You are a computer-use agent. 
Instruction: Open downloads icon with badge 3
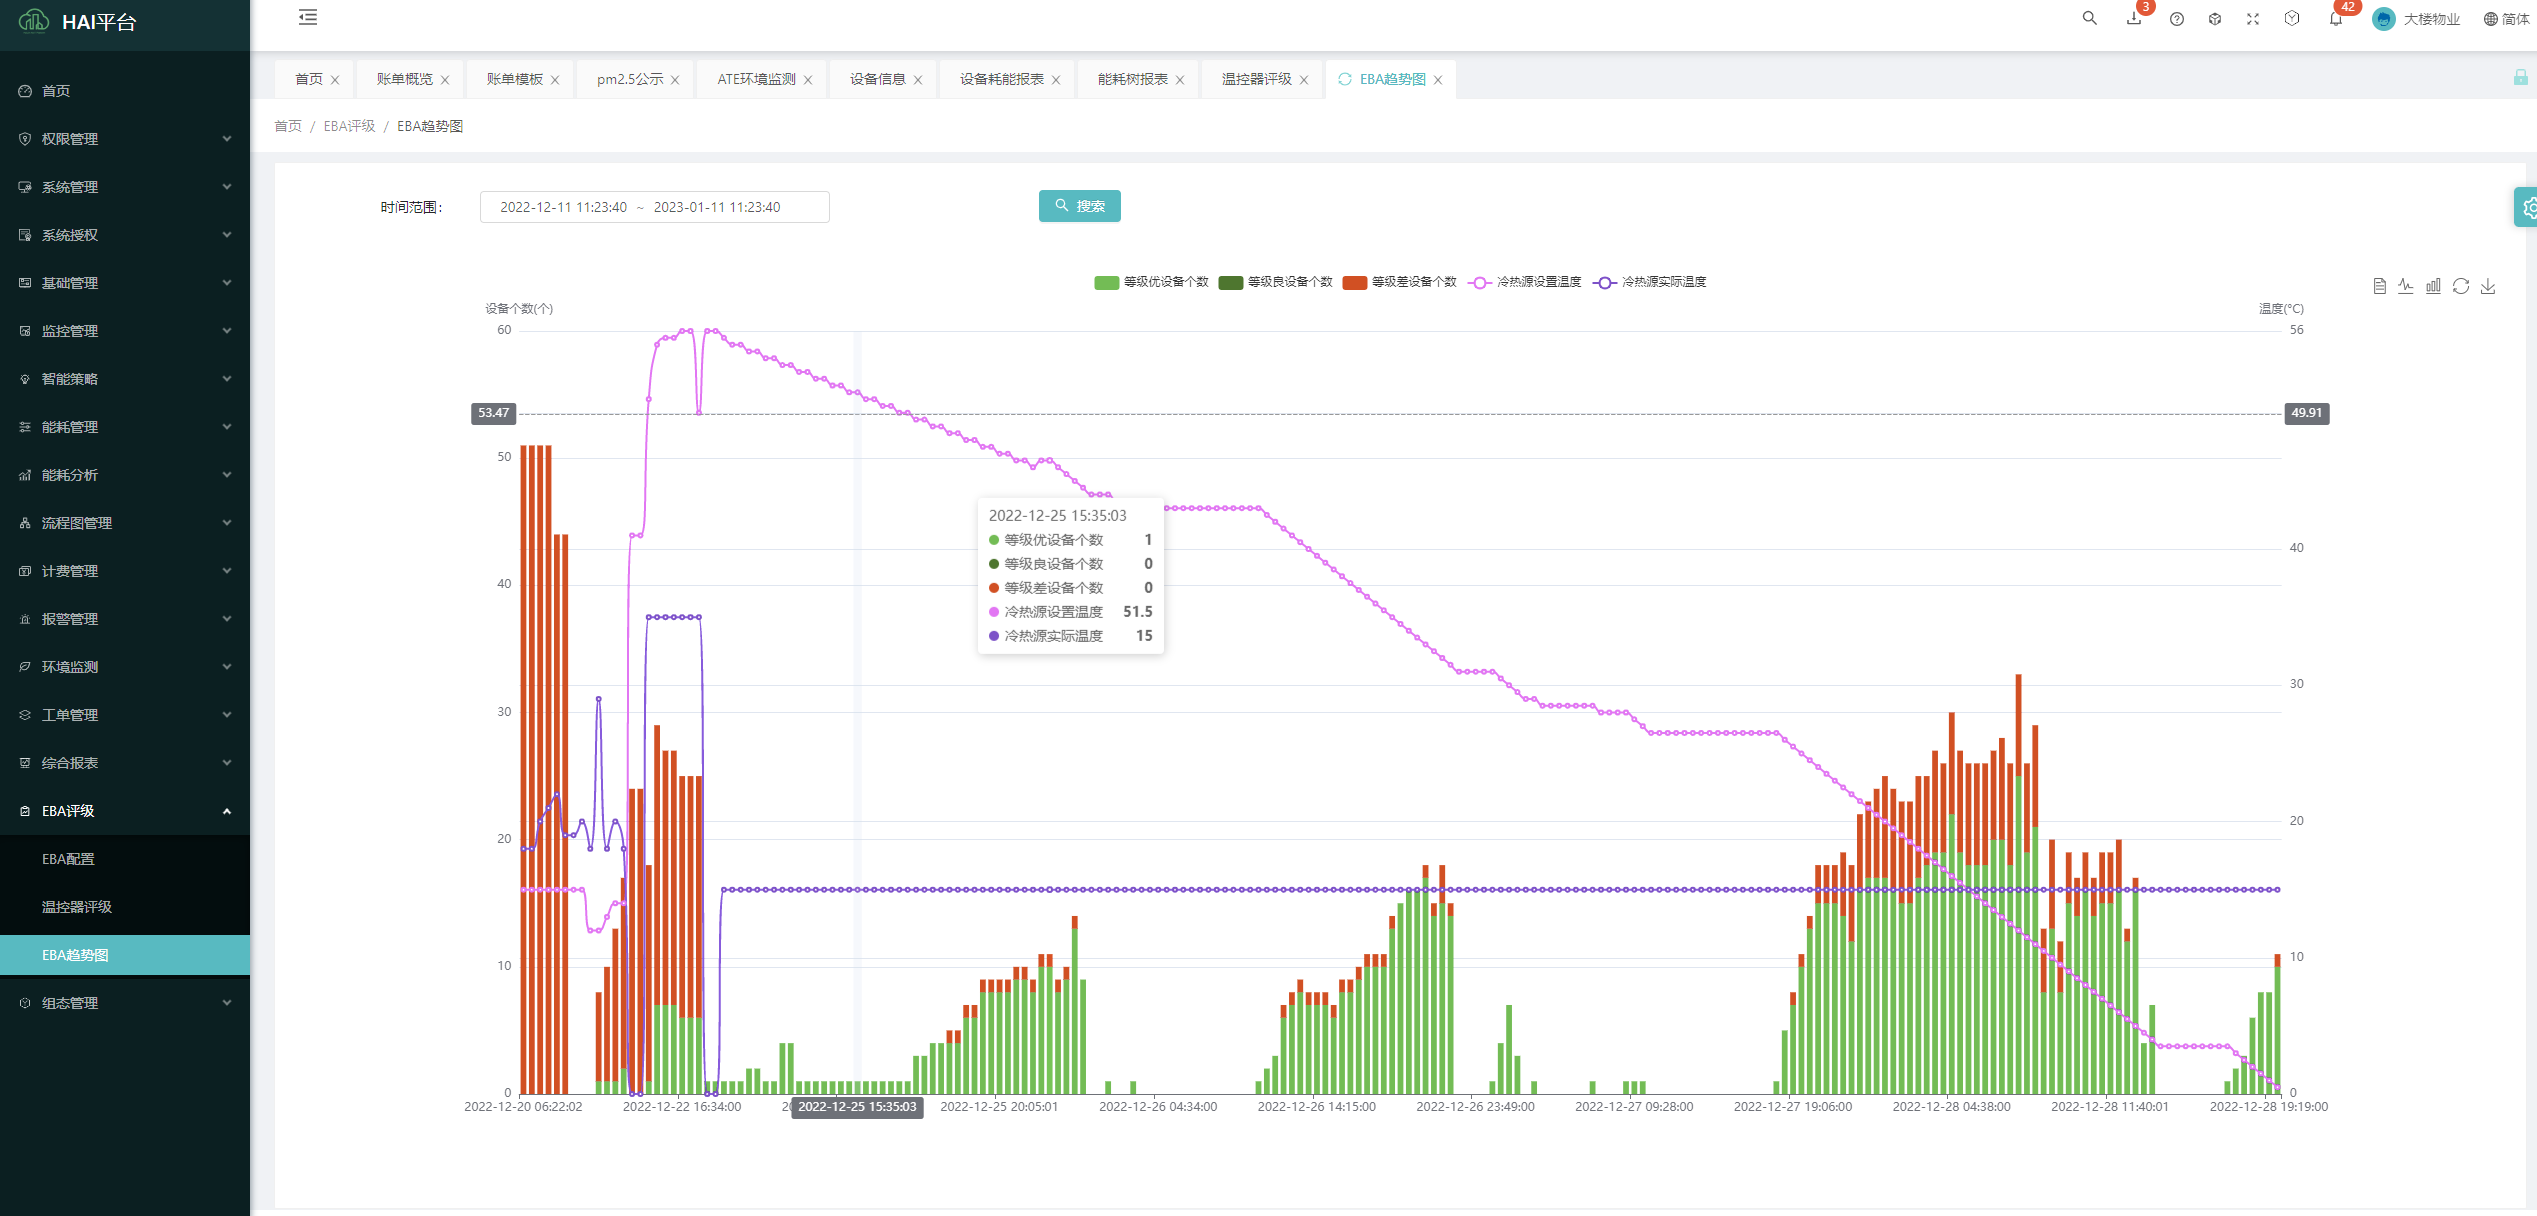point(2134,18)
